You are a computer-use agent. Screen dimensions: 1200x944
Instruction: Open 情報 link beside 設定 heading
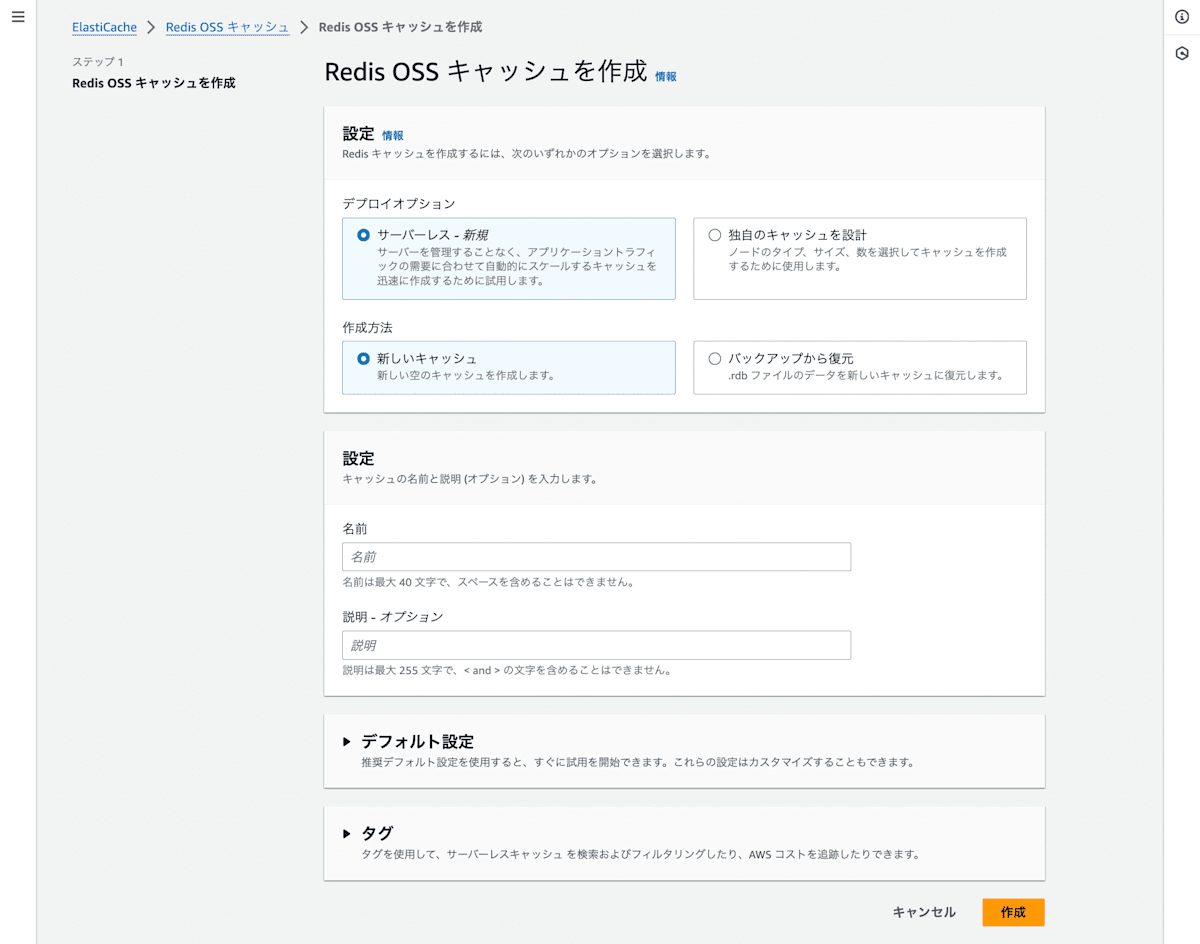(393, 135)
